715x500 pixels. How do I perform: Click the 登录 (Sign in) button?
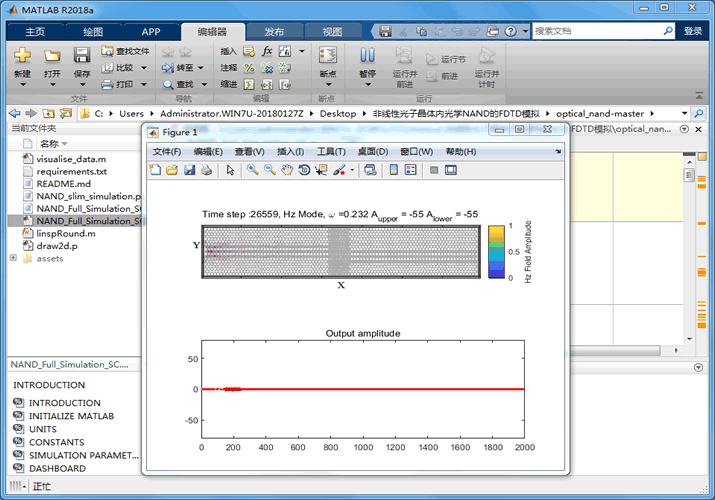(x=693, y=31)
